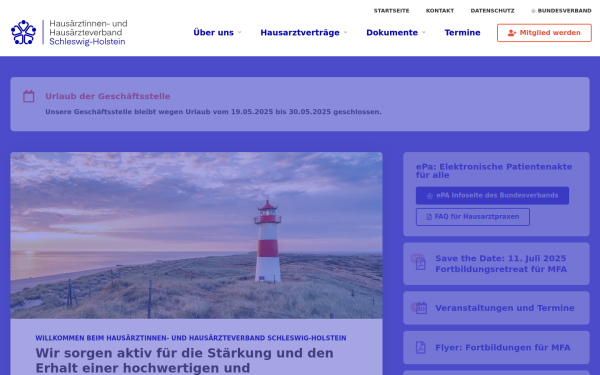
Task: Open Flyer: Fortbildungen für MFA card
Action: (x=496, y=347)
